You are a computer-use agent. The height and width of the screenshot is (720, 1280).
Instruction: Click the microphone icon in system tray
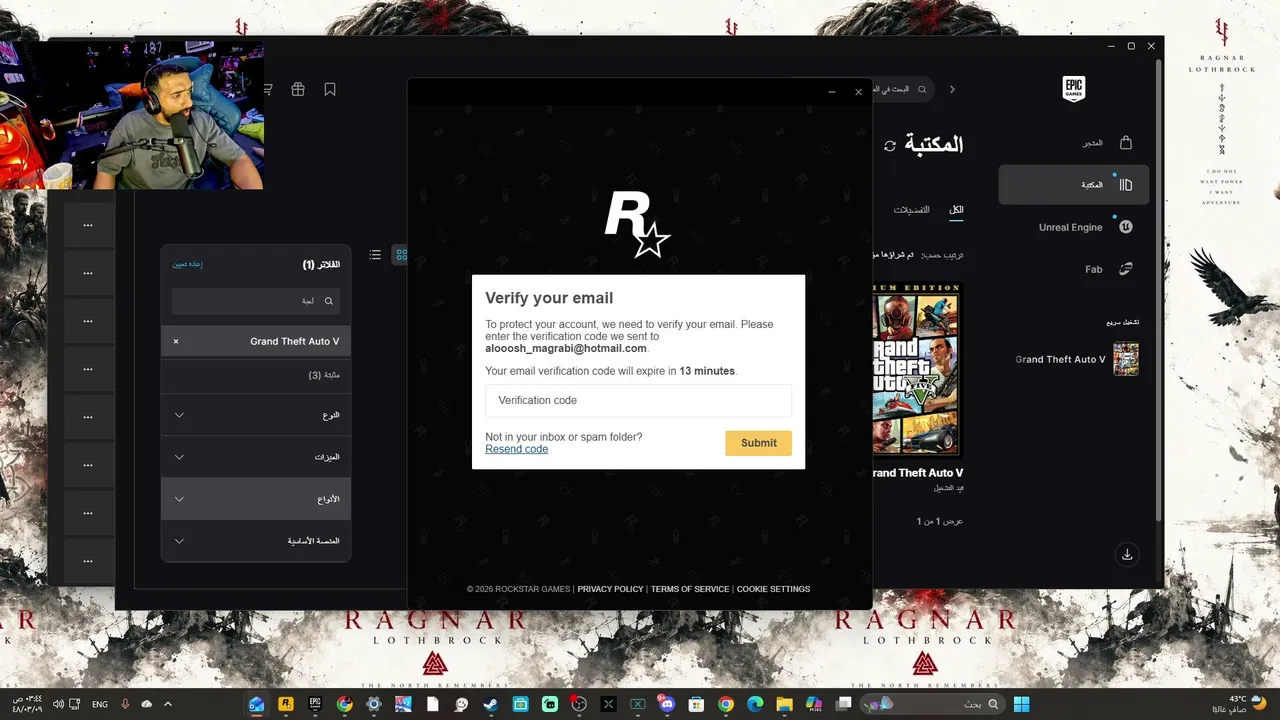(126, 704)
